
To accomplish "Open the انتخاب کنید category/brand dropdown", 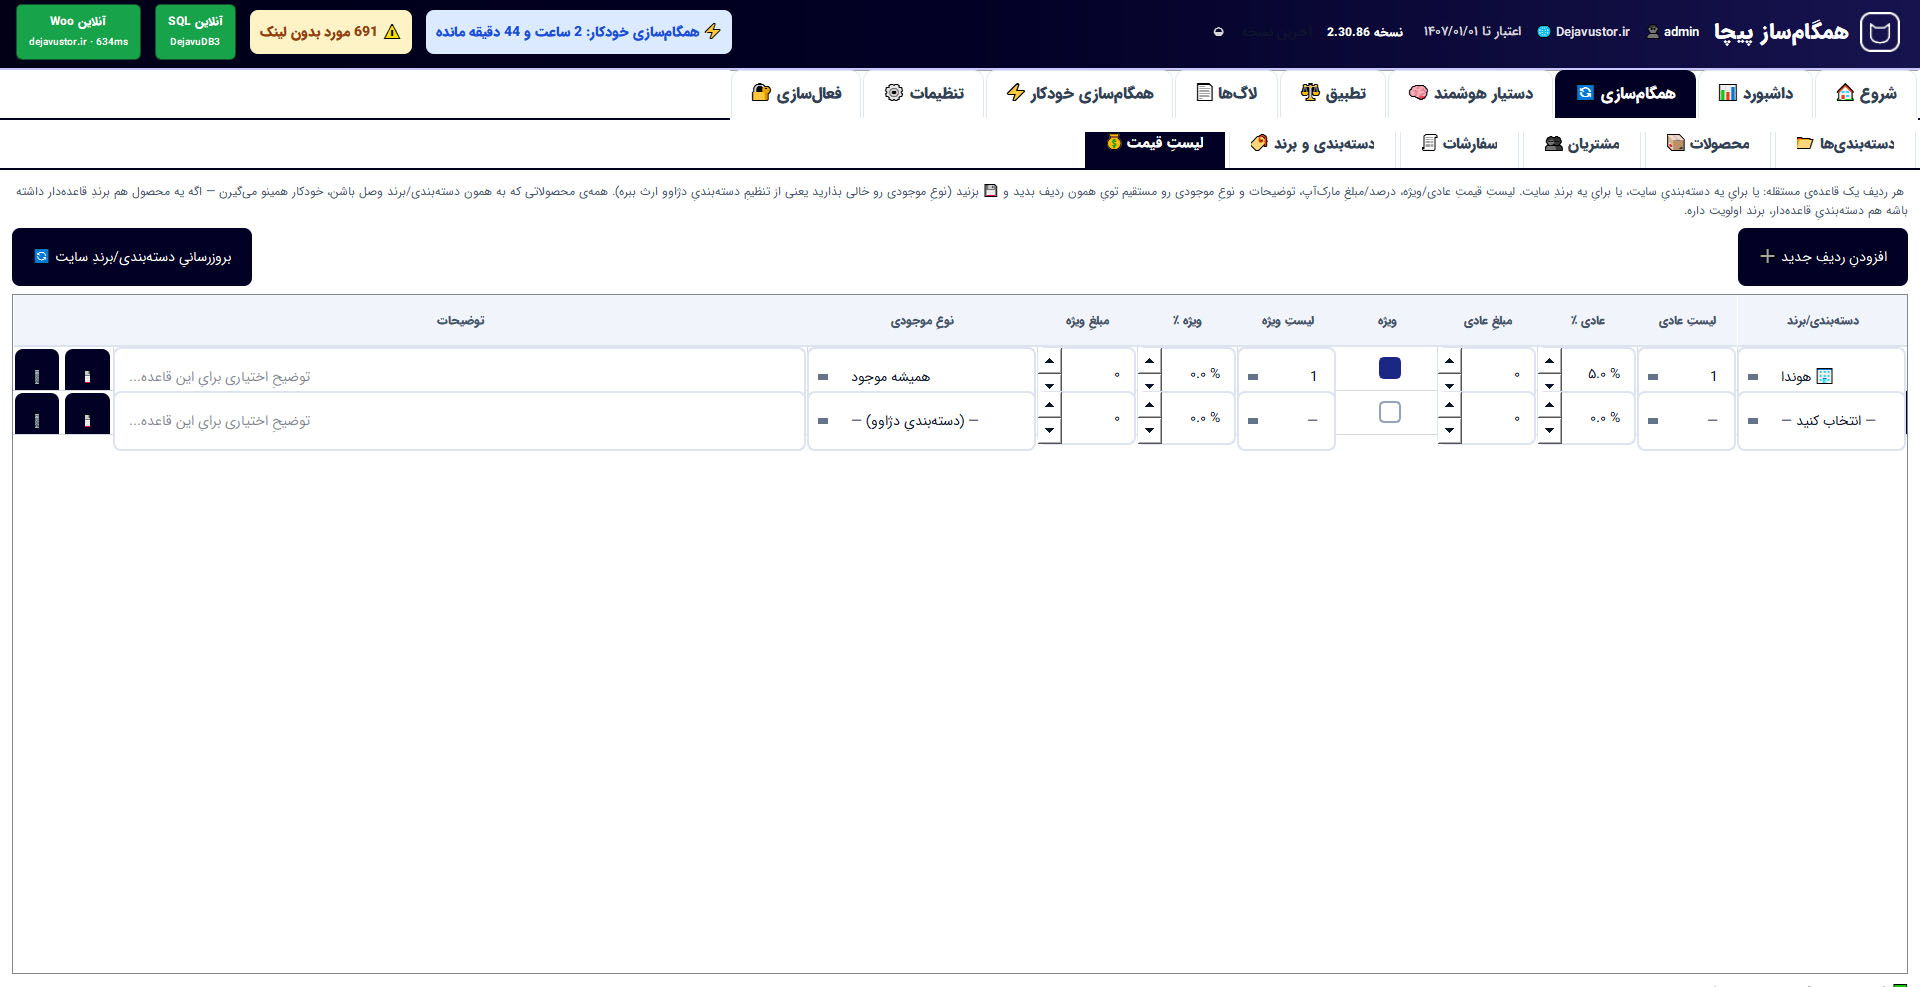I will point(1821,421).
